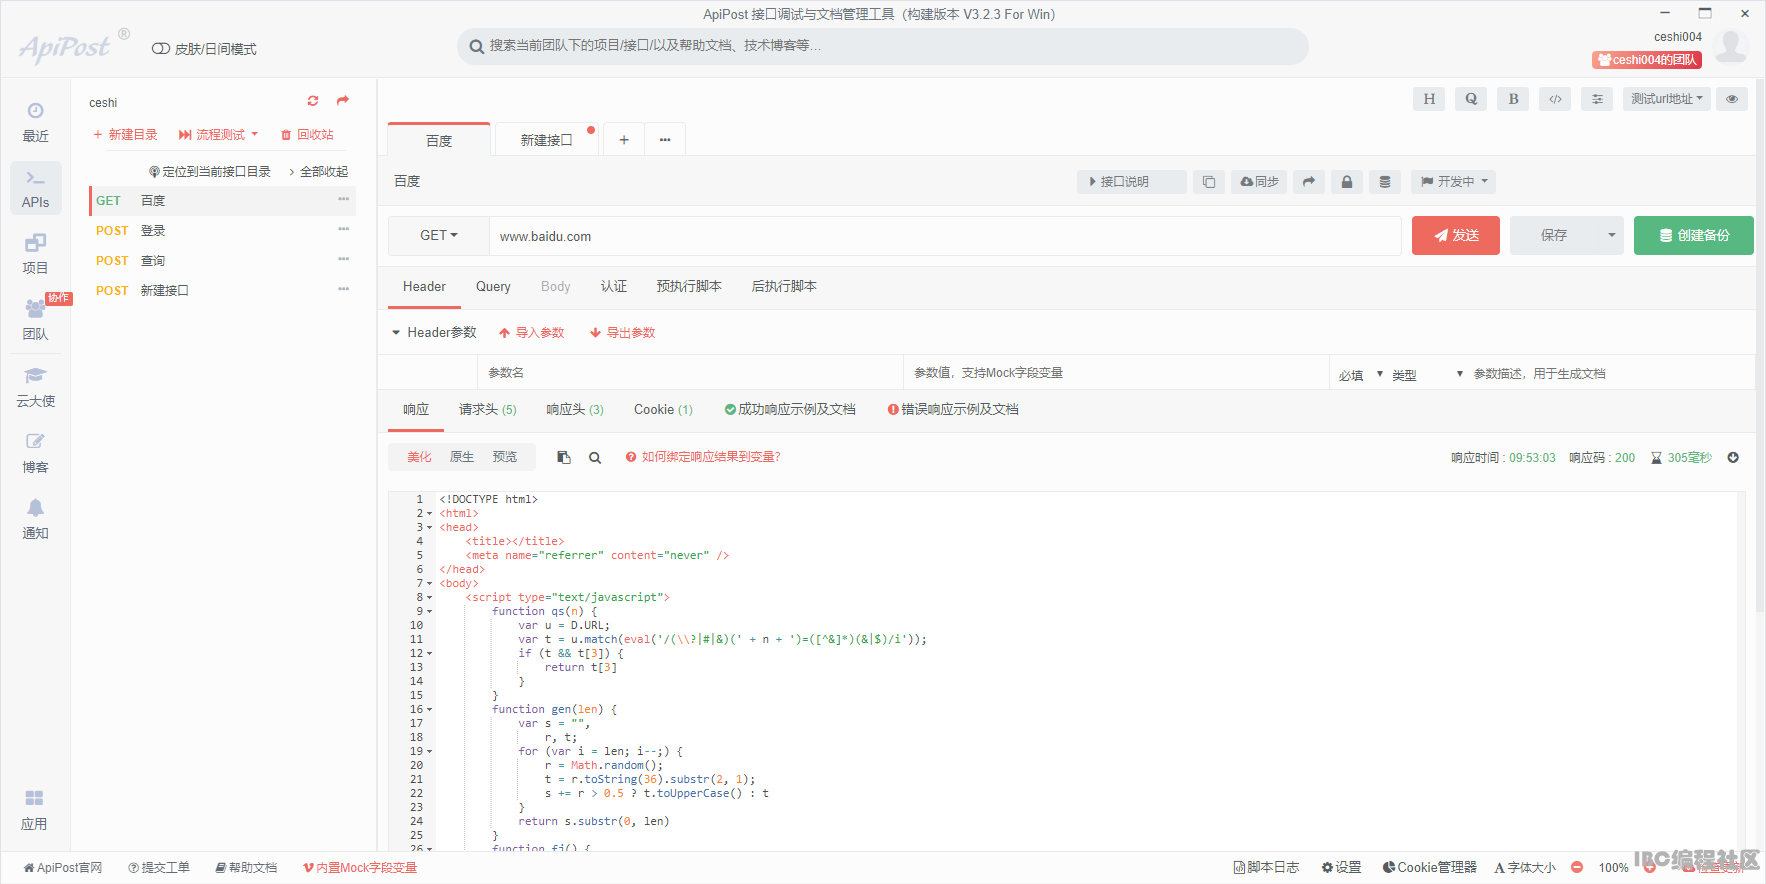Open the 必填 dropdown in the parameter row

point(1360,375)
